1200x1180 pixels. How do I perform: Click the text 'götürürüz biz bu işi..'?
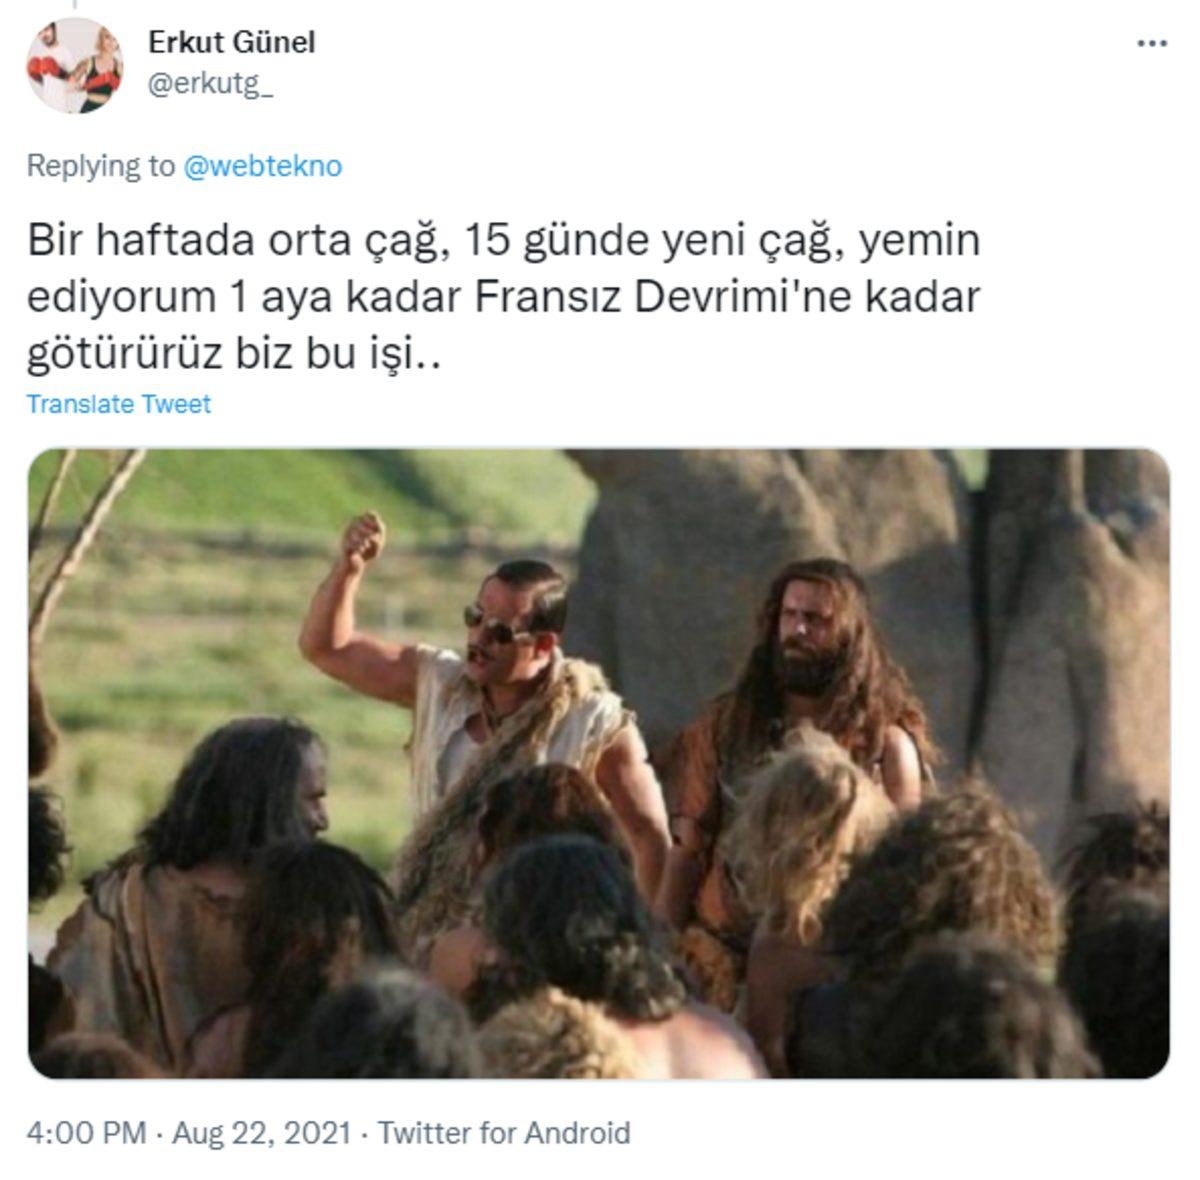233,355
